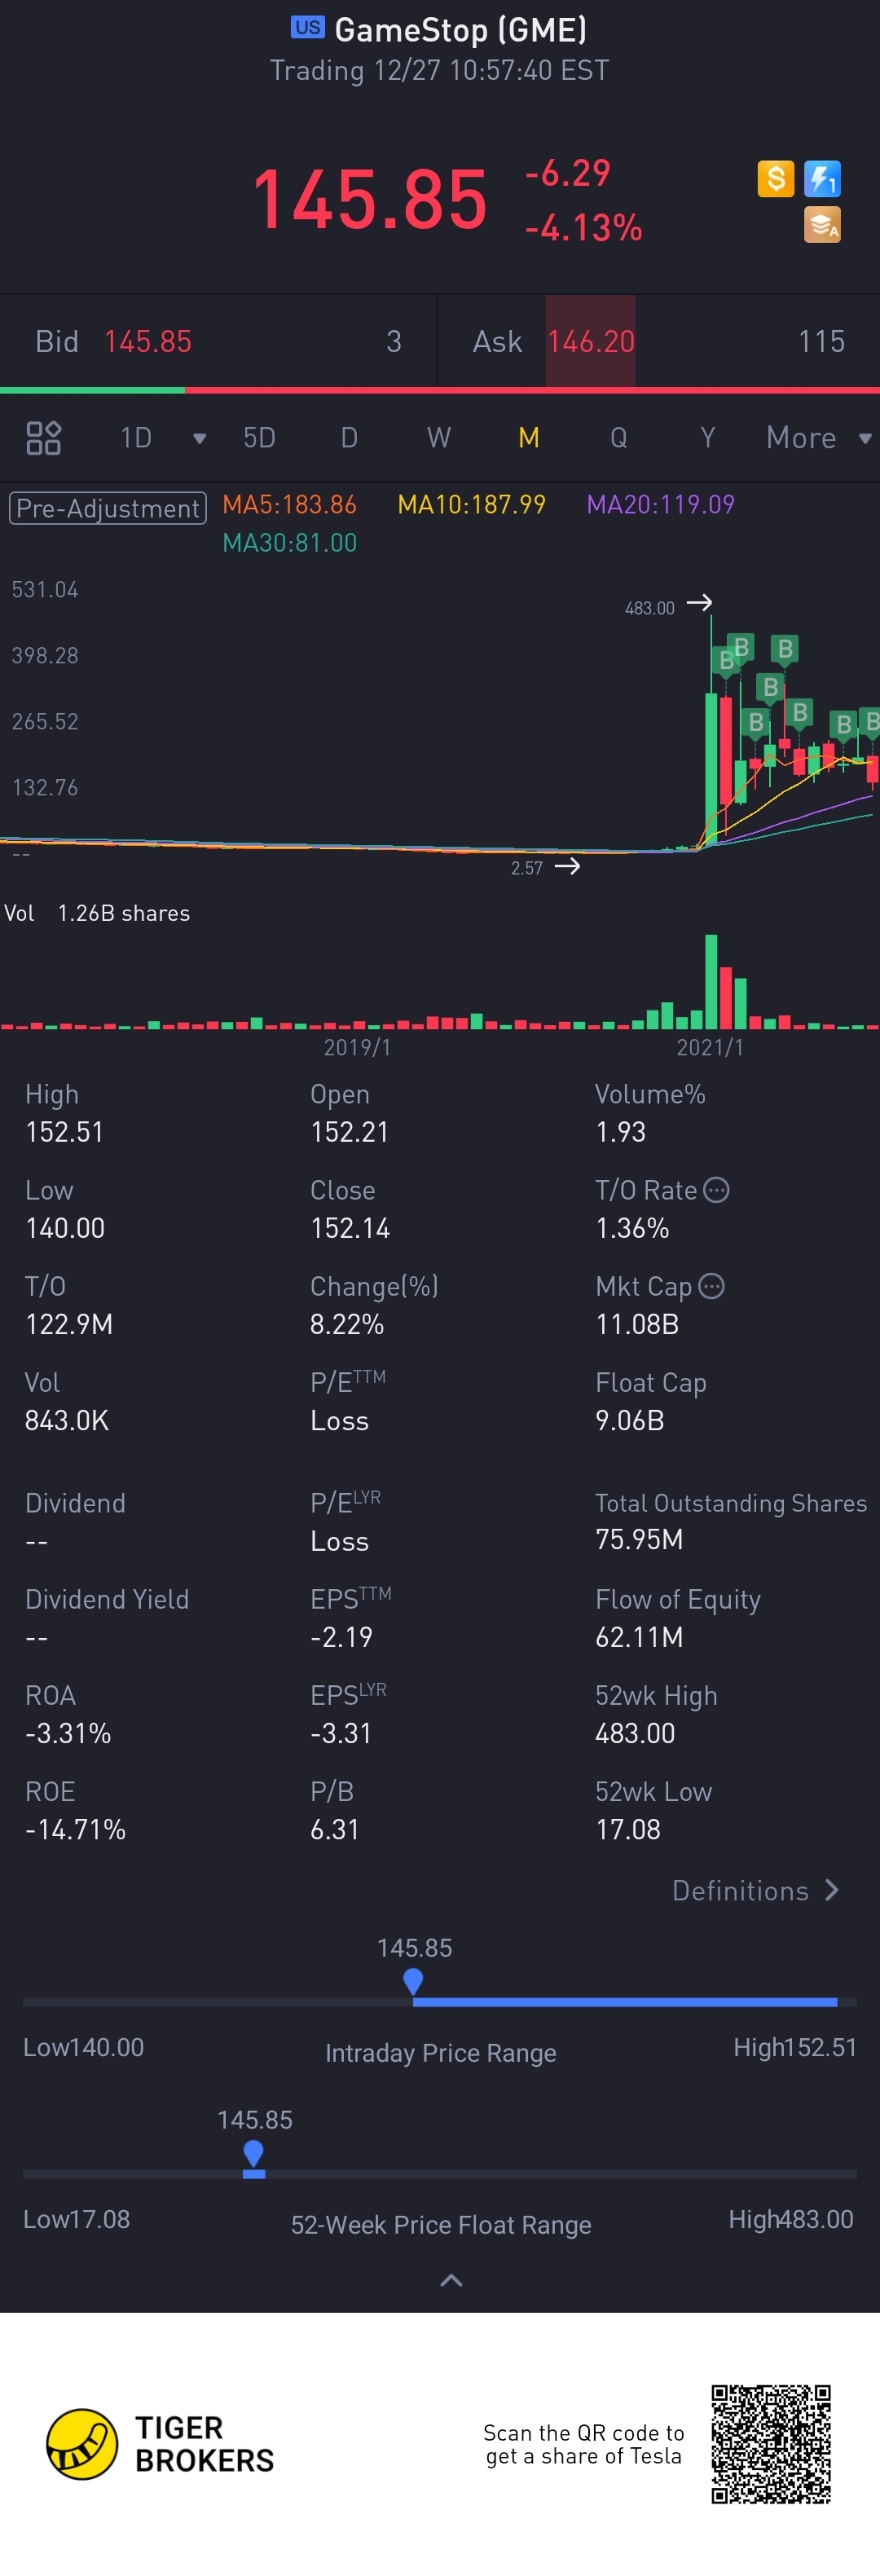Switch to the 5D chart tab
Image resolution: width=880 pixels, height=2576 pixels.
point(259,438)
